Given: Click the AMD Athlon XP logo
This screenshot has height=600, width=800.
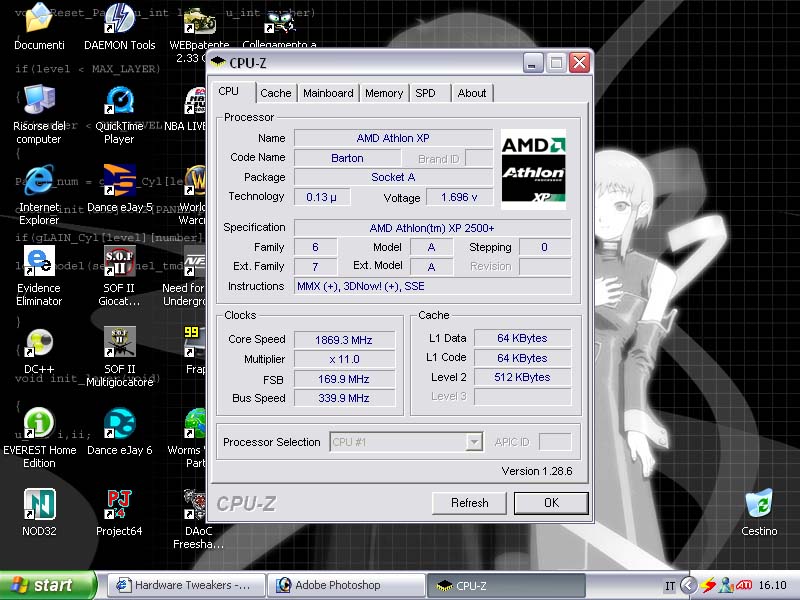Looking at the screenshot, I should point(533,169).
